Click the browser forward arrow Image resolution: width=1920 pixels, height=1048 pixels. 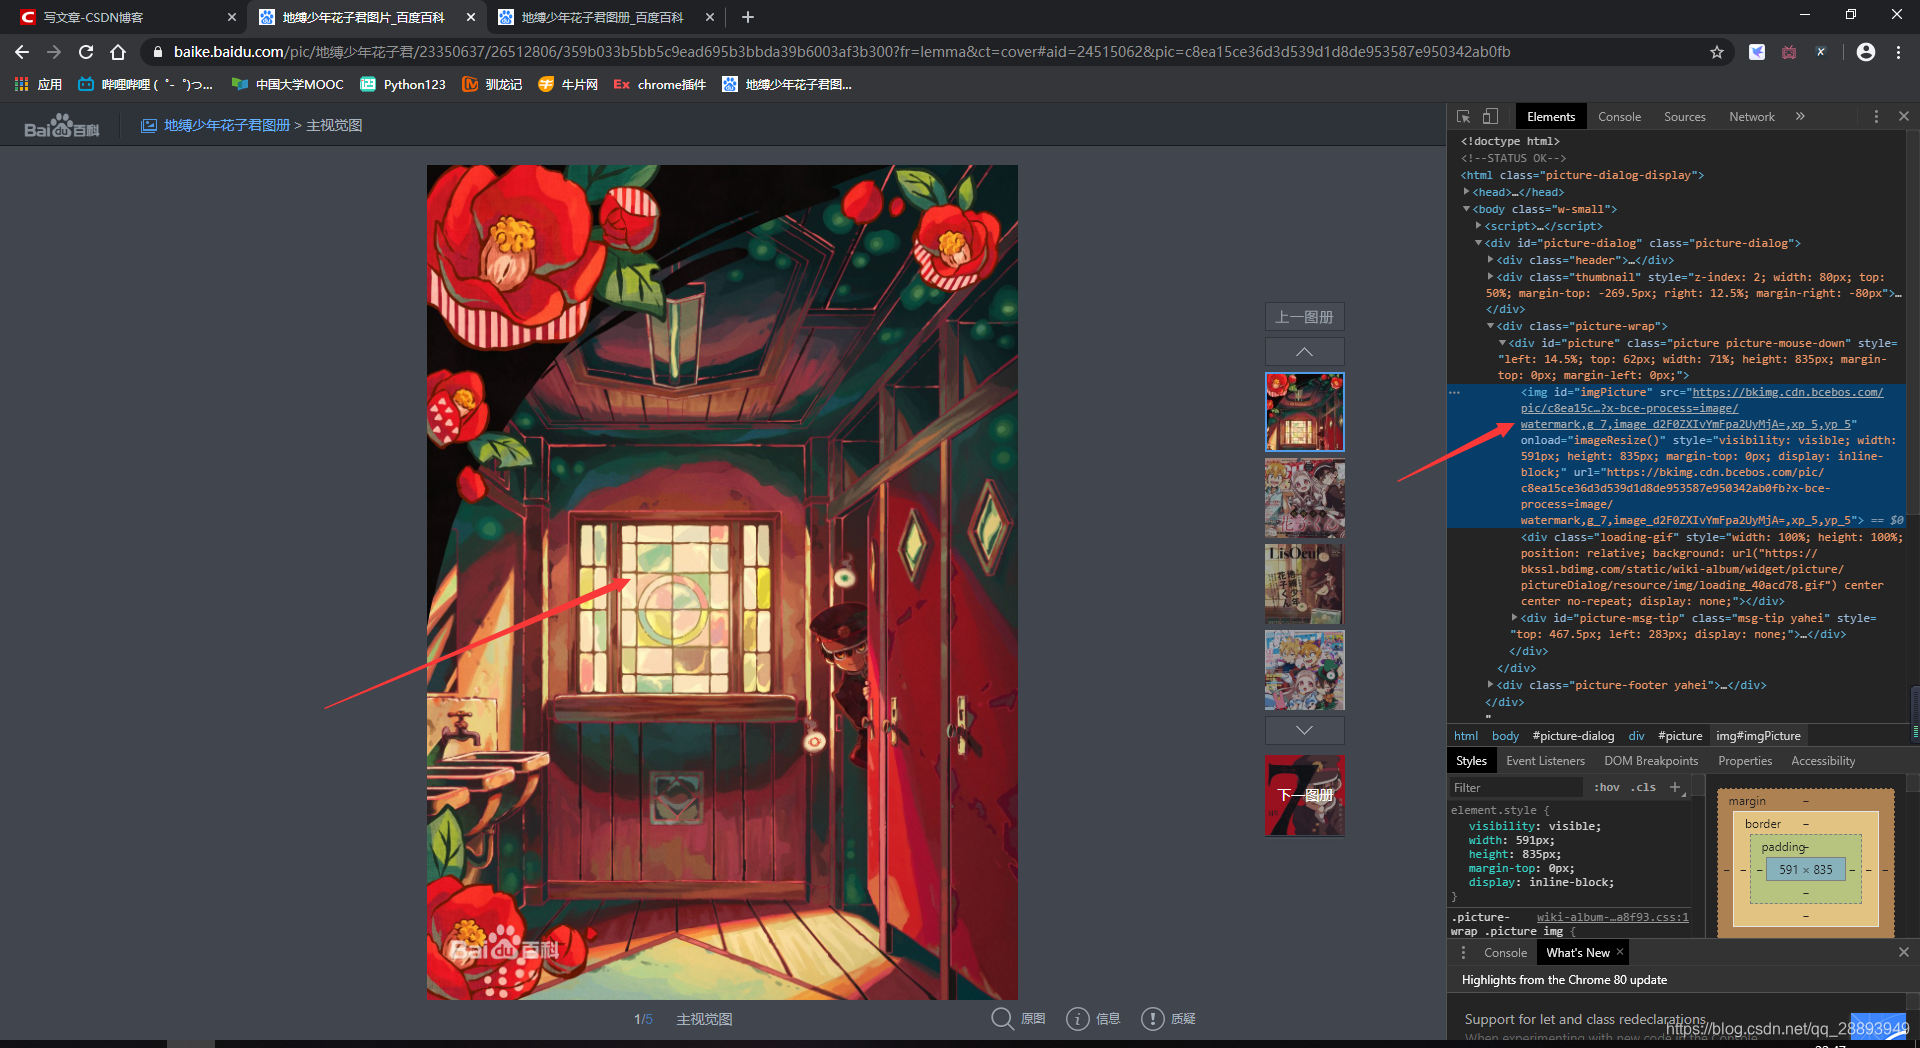tap(54, 52)
